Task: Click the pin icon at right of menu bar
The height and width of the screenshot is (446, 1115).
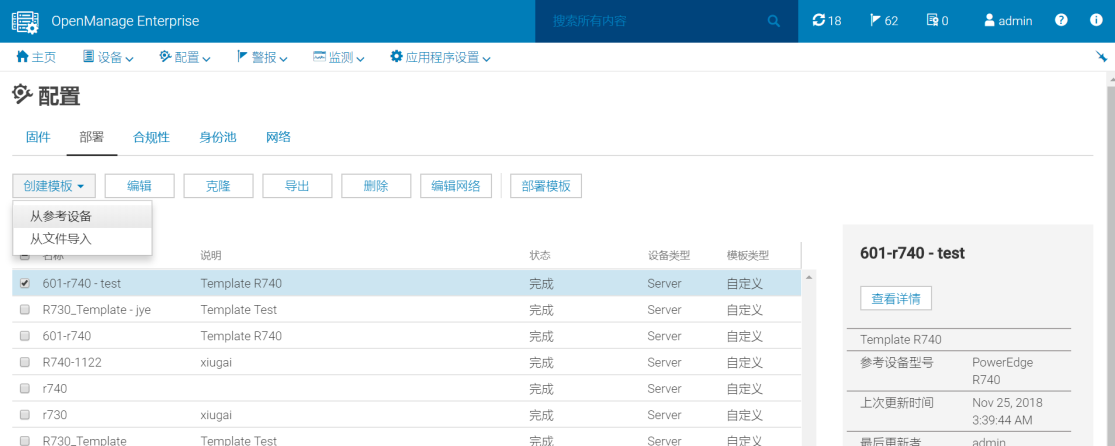Action: click(1101, 58)
